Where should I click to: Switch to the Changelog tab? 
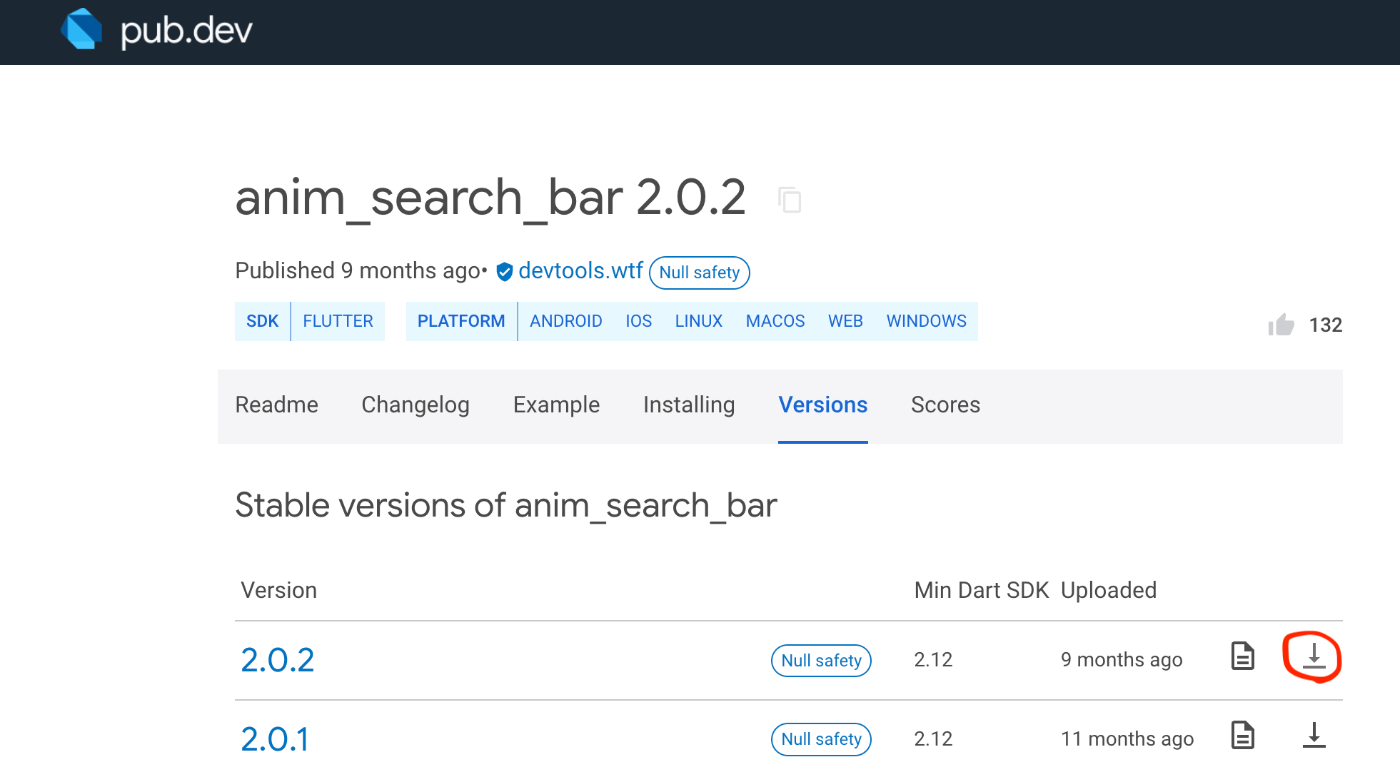pos(415,405)
